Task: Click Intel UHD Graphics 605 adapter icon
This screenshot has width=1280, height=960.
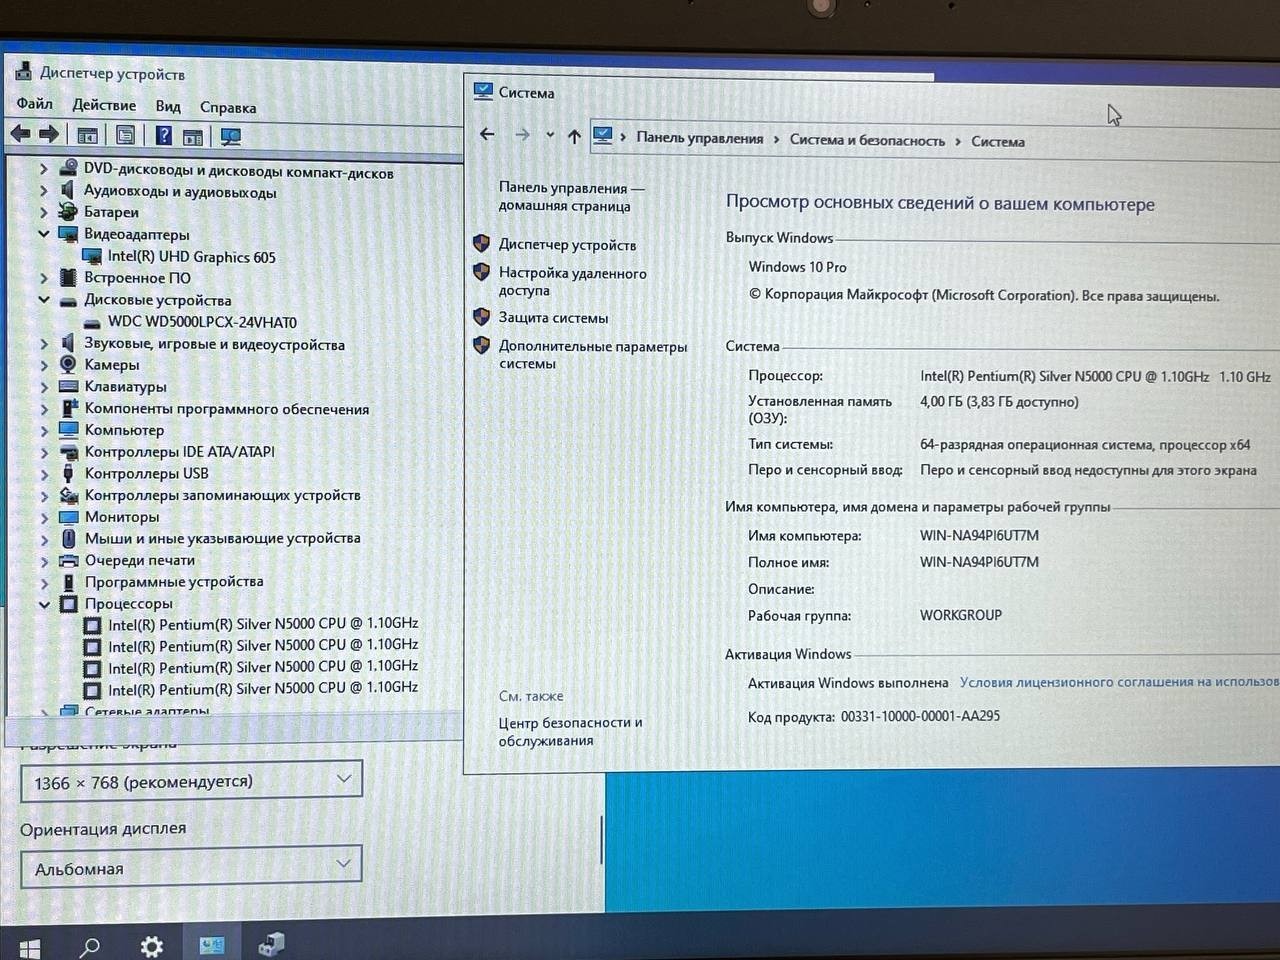Action: click(x=92, y=257)
